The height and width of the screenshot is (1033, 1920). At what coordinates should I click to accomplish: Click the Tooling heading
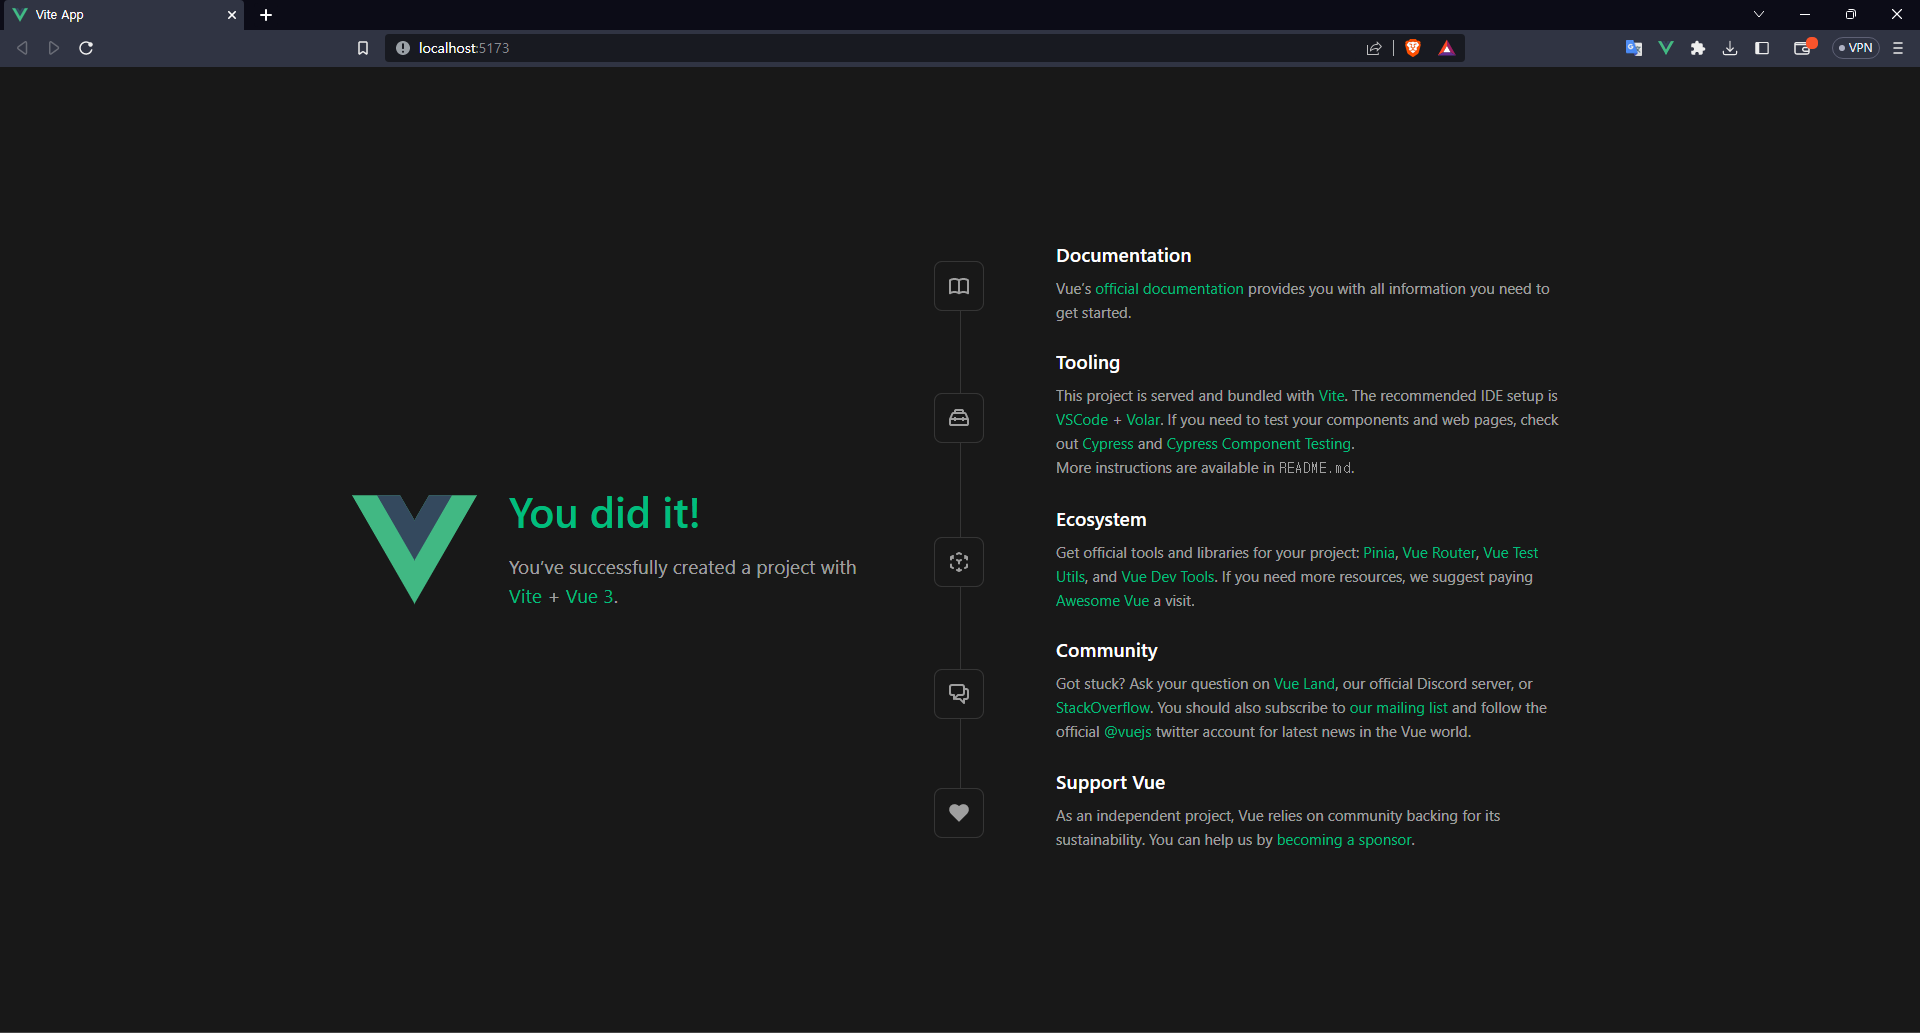(1088, 362)
